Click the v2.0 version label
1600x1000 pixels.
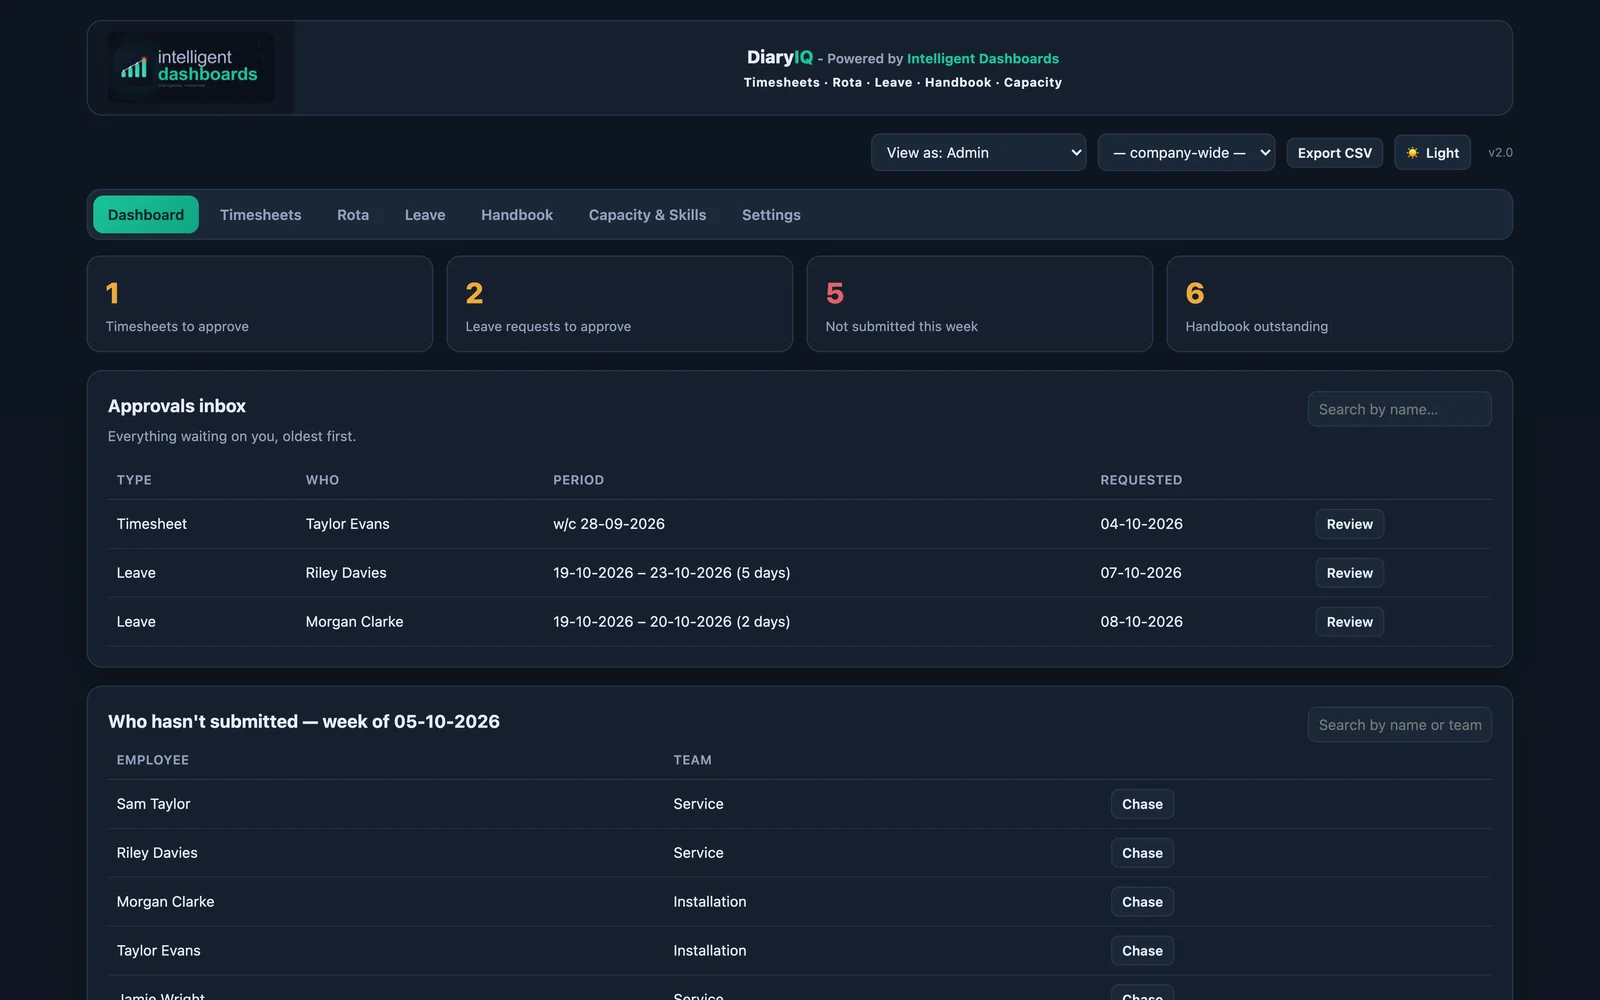point(1500,153)
